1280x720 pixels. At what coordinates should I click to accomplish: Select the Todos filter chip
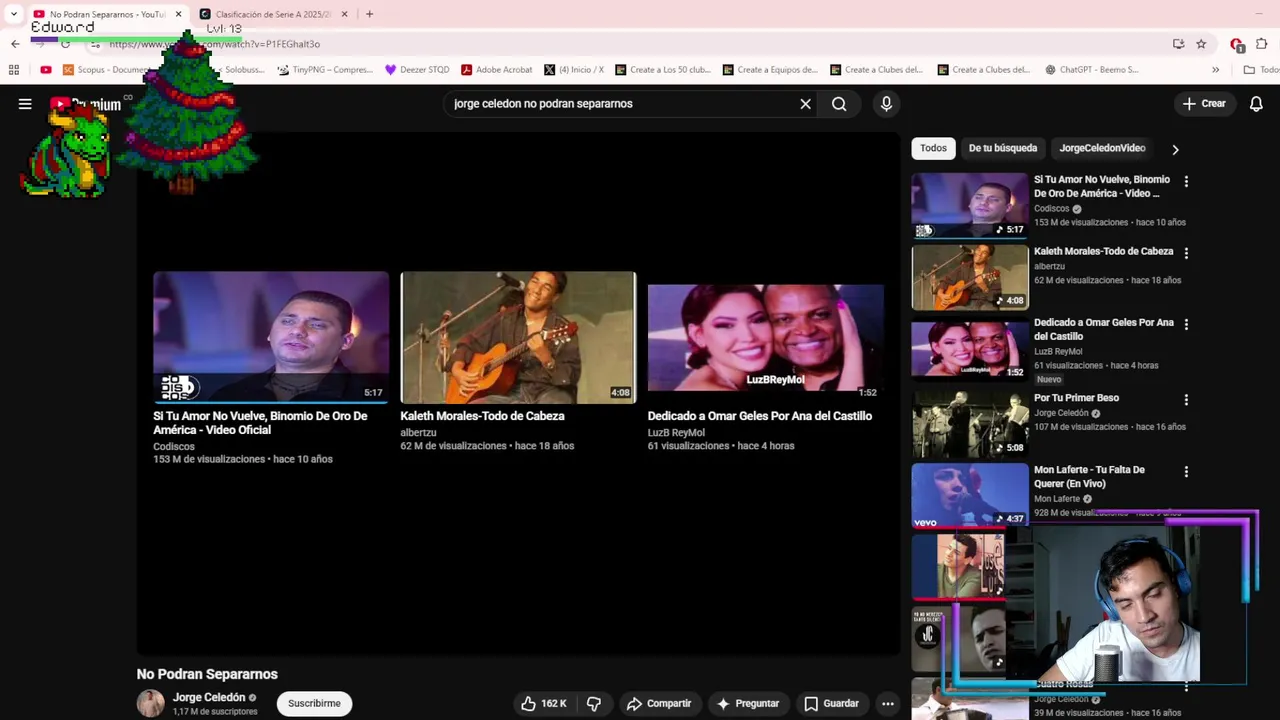click(x=933, y=148)
